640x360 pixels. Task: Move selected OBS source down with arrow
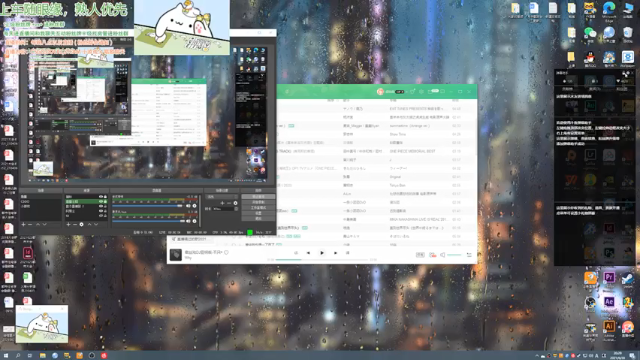(96, 224)
